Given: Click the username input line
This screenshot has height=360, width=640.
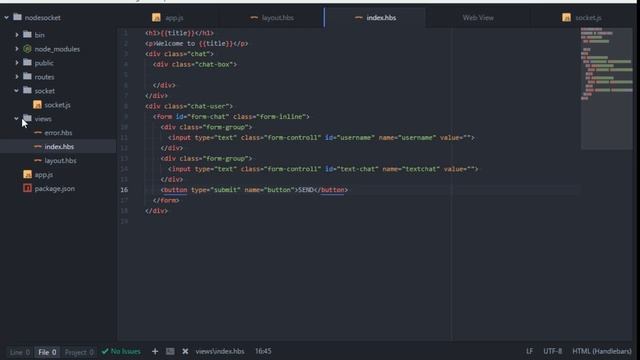Looking at the screenshot, I should tap(321, 138).
